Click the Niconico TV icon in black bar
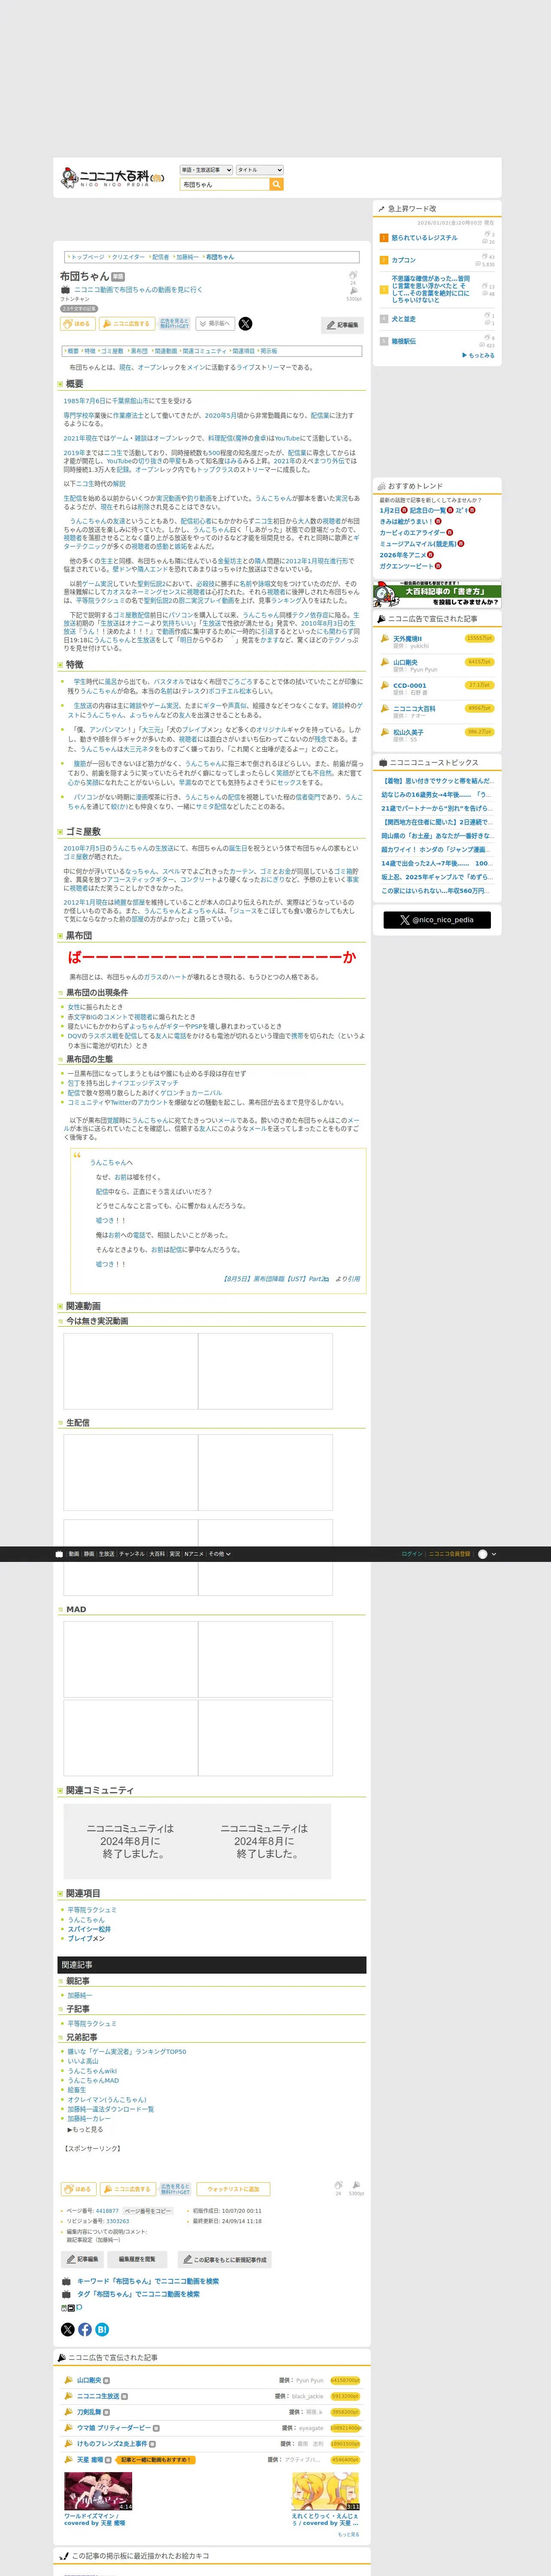Image resolution: width=551 pixels, height=2576 pixels. (59, 1554)
